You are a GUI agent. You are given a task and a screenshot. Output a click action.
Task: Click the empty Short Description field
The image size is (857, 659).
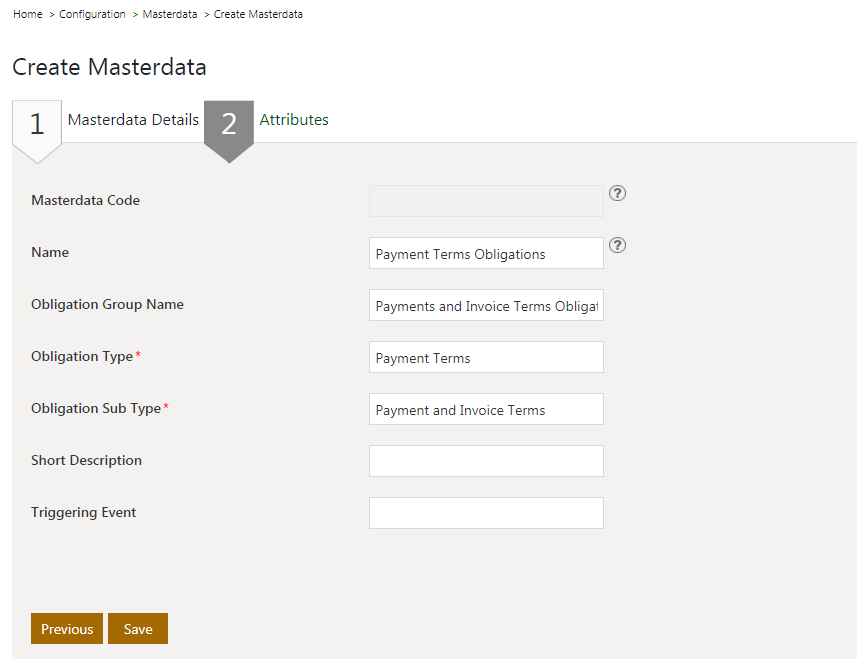coord(486,461)
